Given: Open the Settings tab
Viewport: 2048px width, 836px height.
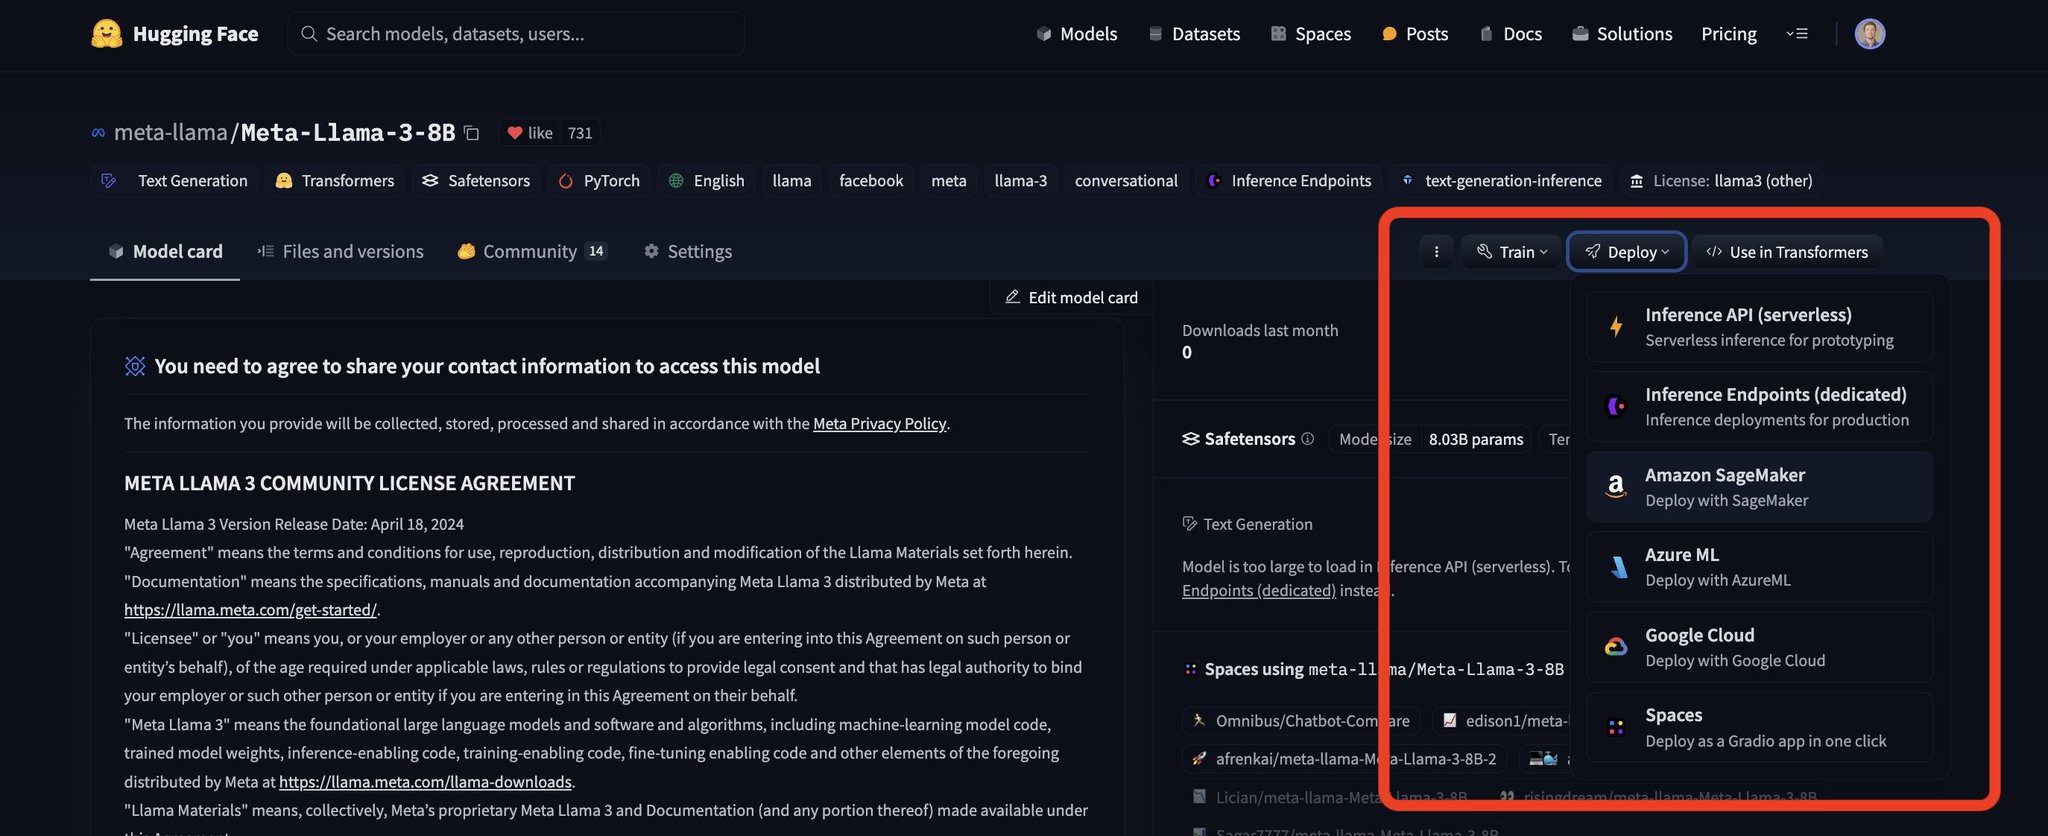Looking at the screenshot, I should pos(688,252).
